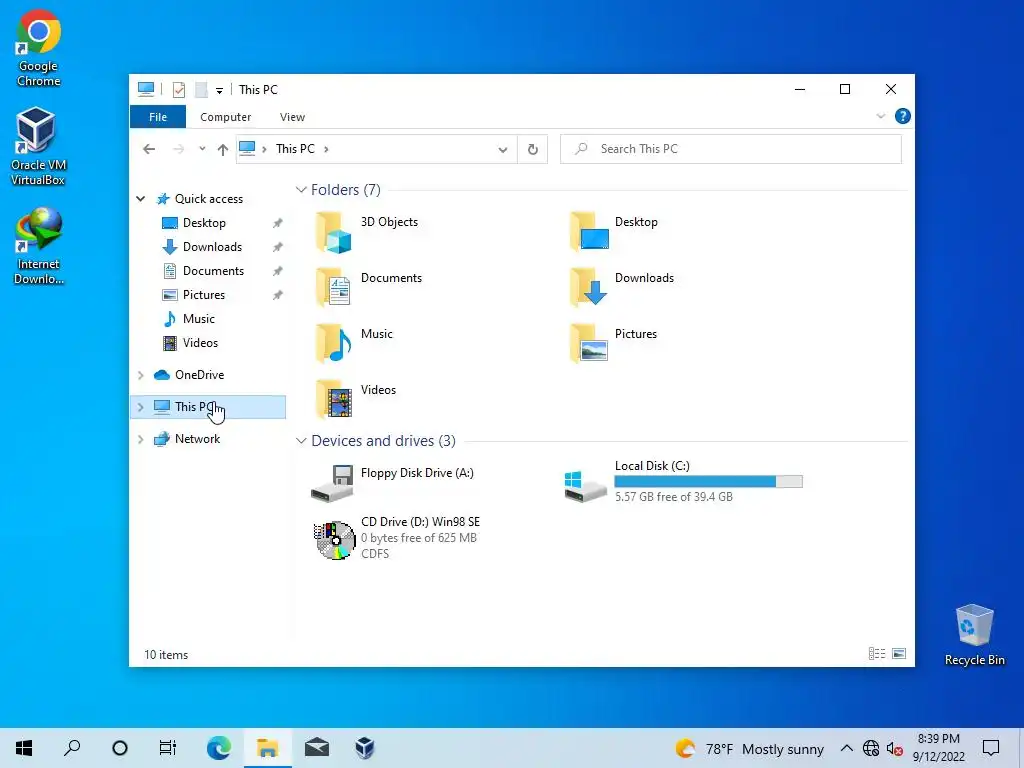Image resolution: width=1024 pixels, height=768 pixels.
Task: Go up one level with Up arrow
Action: pyautogui.click(x=223, y=150)
